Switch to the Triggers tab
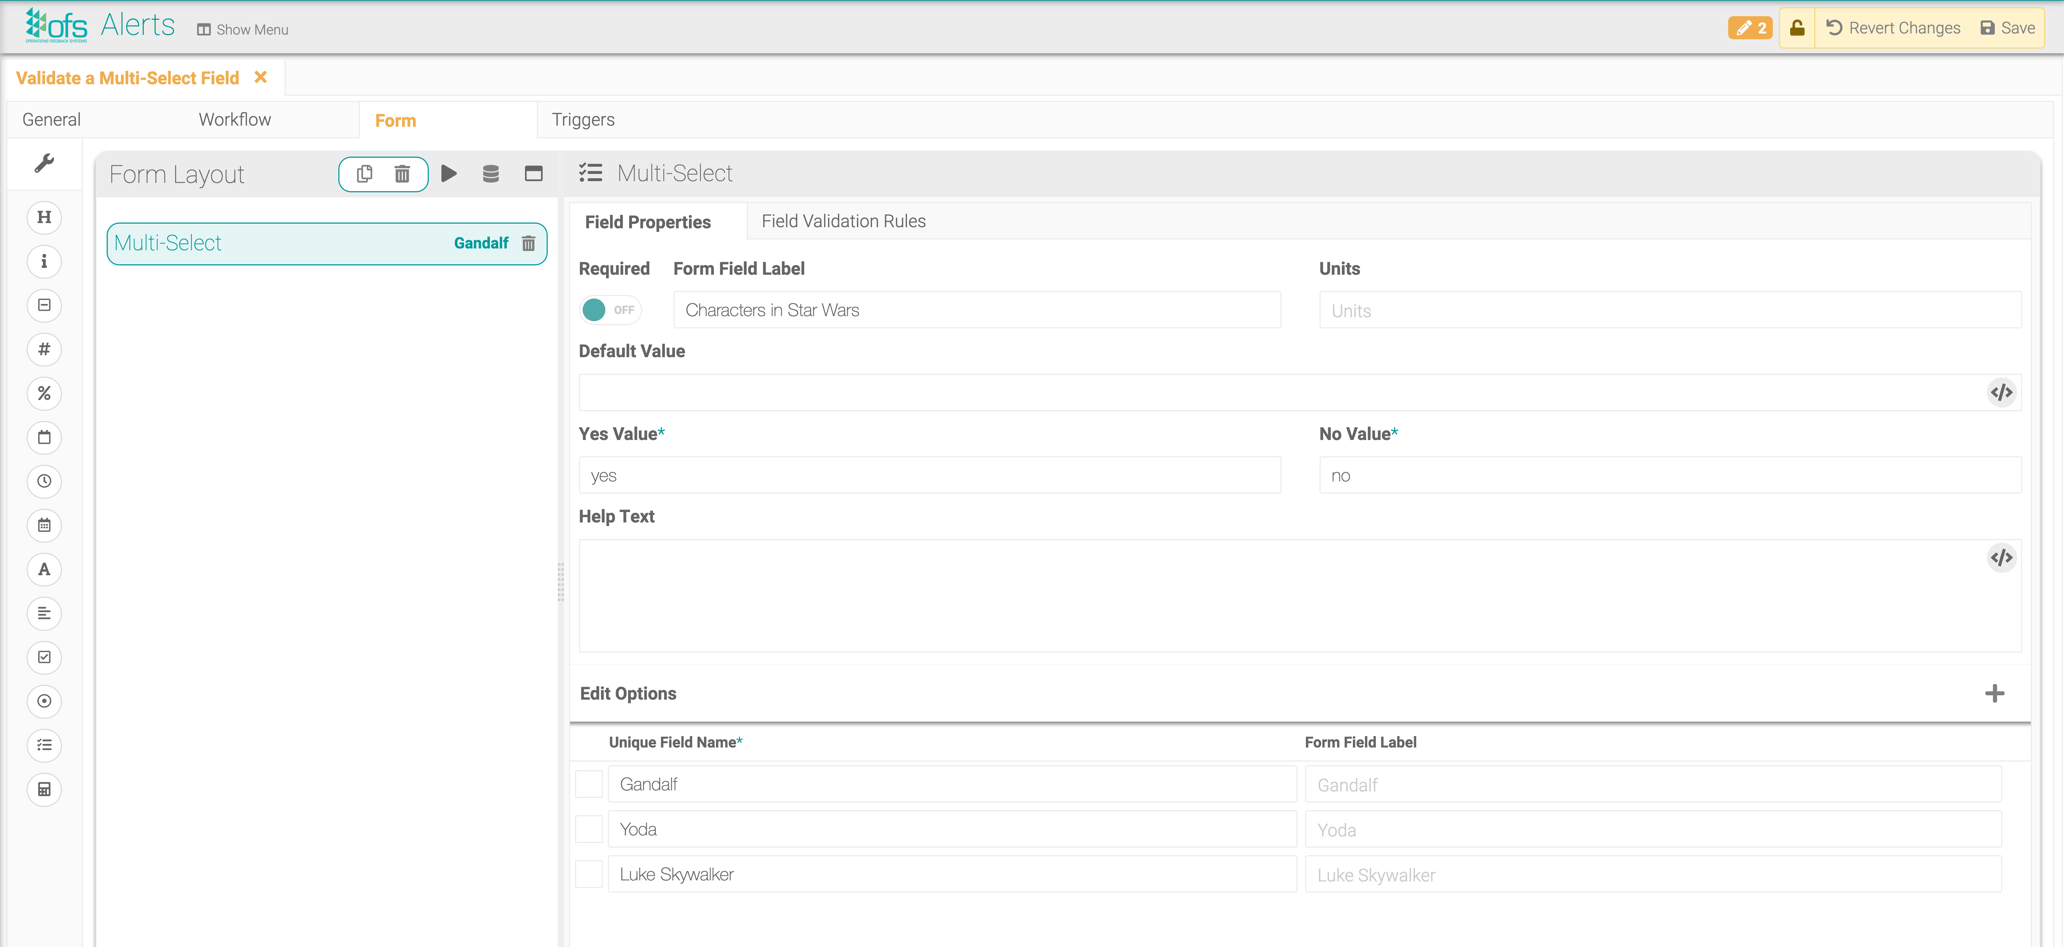The image size is (2064, 947). click(x=583, y=119)
